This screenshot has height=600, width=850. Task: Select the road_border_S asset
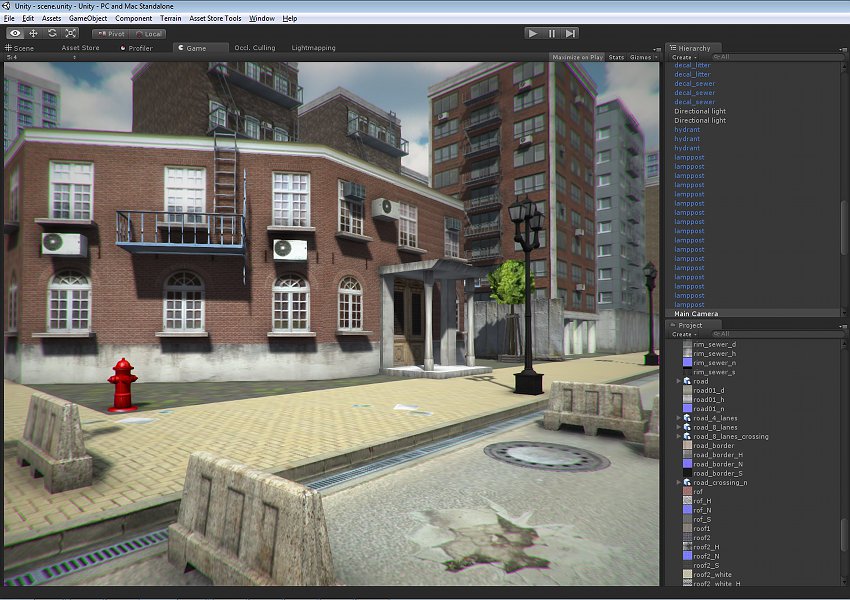pyautogui.click(x=718, y=473)
